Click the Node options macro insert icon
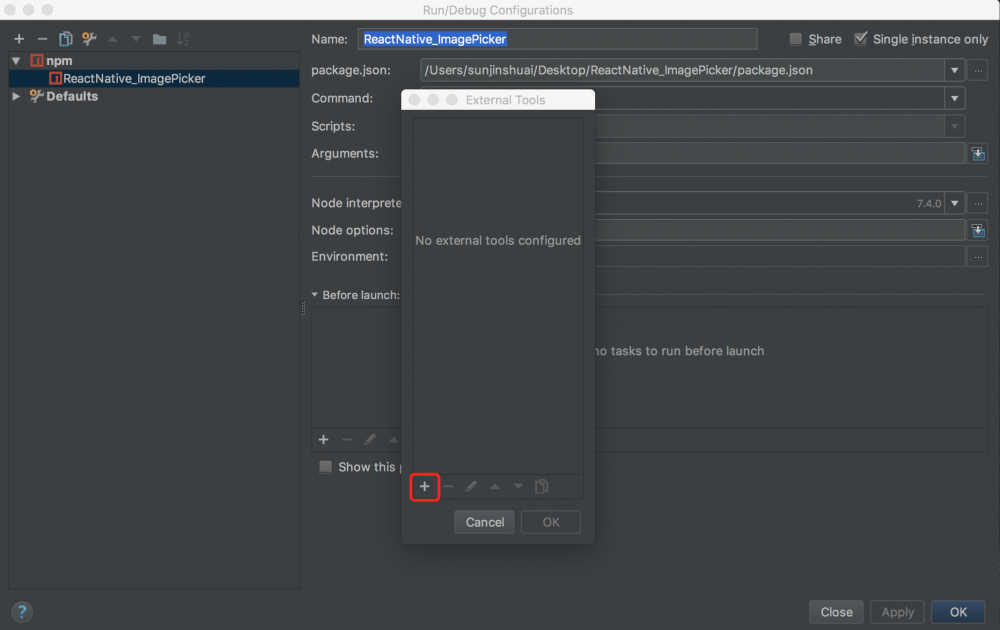This screenshot has height=630, width=1000. [979, 230]
